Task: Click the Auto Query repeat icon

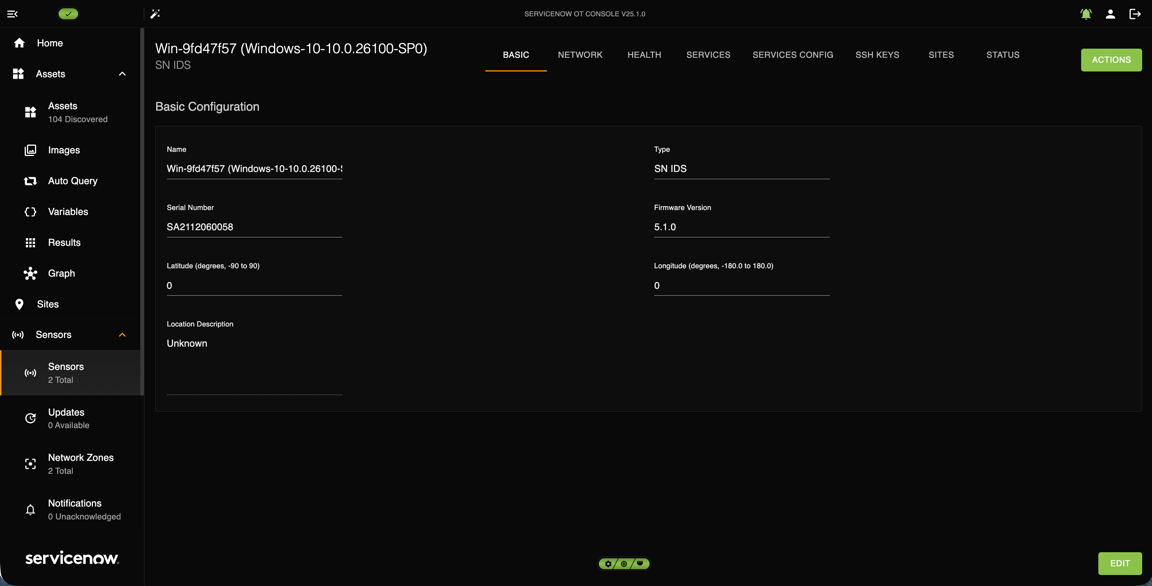Action: tap(30, 181)
